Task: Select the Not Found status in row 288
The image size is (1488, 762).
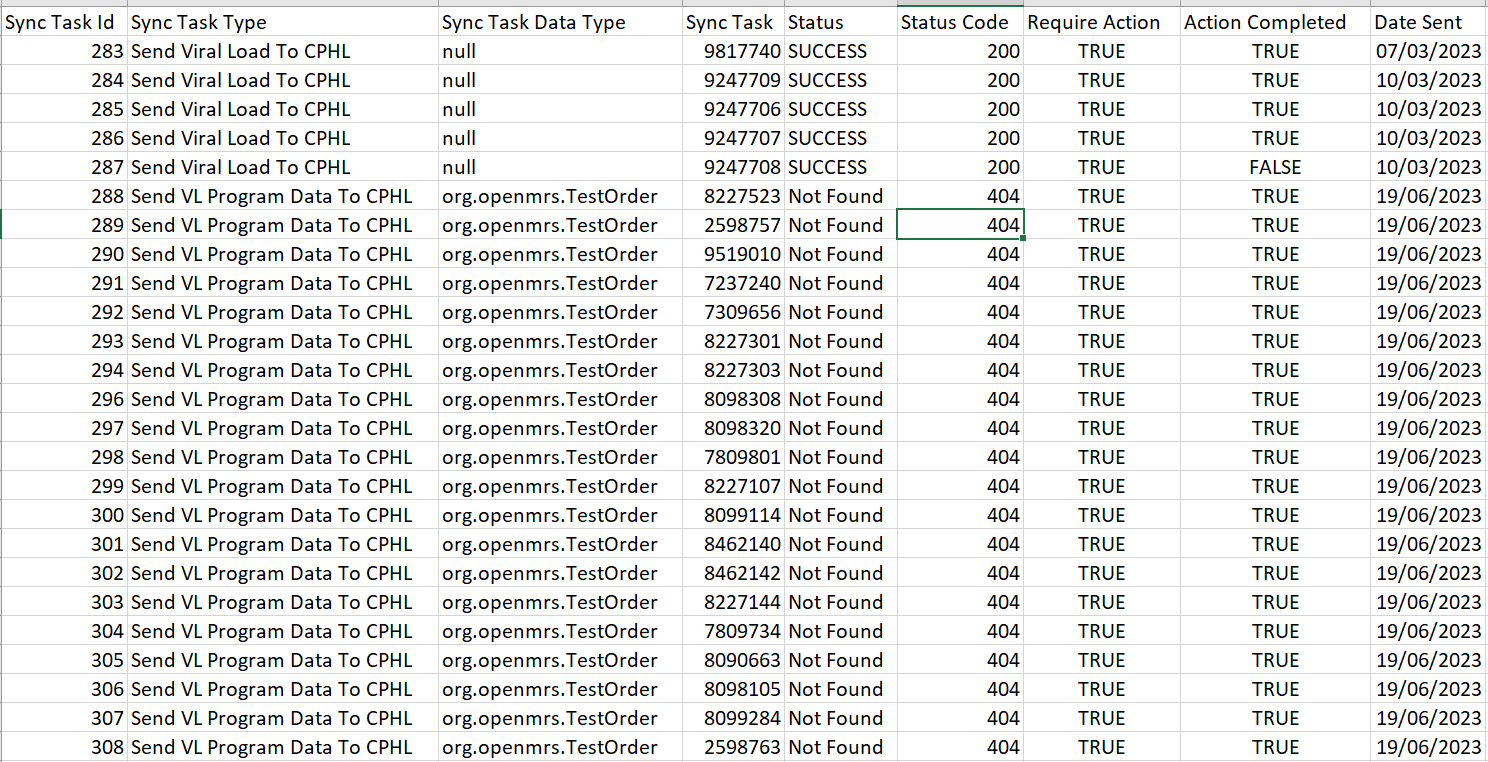Action: click(840, 196)
